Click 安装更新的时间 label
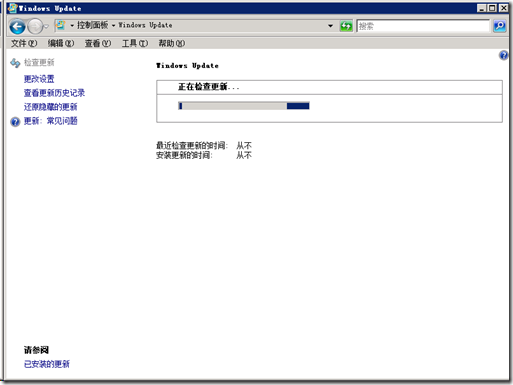513x385 pixels. pos(184,155)
